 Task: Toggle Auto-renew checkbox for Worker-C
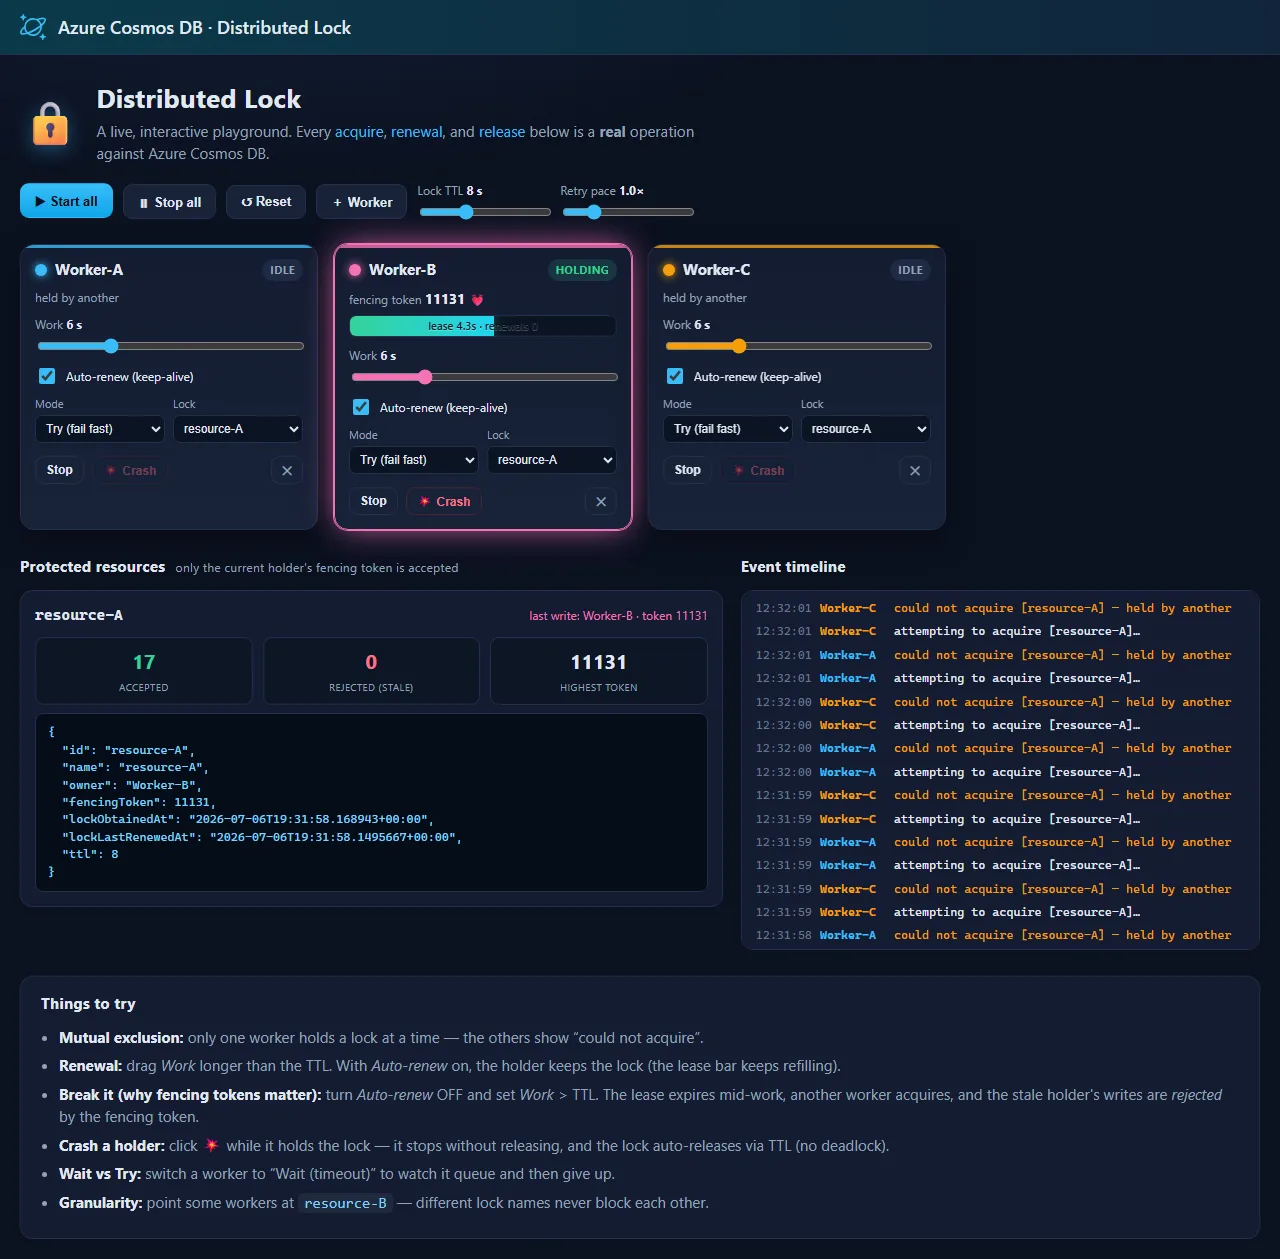pos(675,376)
